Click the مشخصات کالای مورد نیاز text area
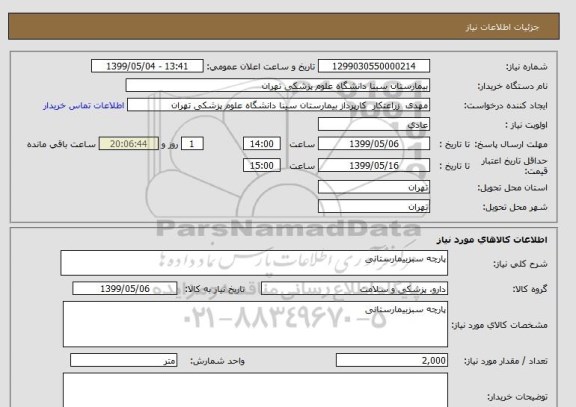The image size is (576, 407). (255, 324)
